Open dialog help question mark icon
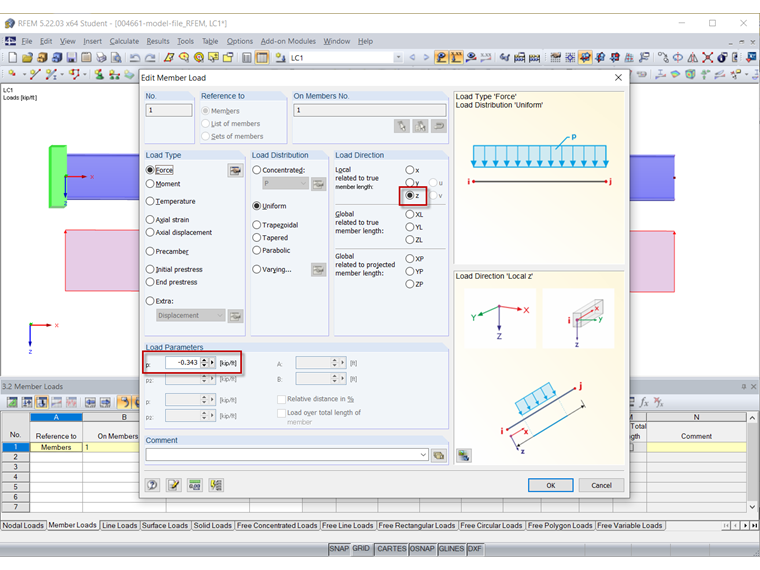 pyautogui.click(x=153, y=485)
